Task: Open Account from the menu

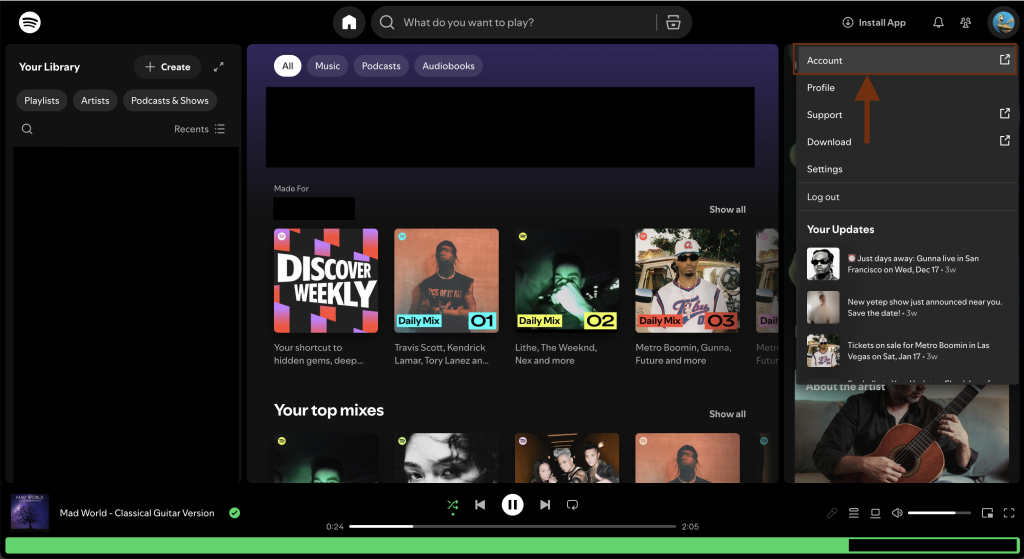Action: coord(905,60)
